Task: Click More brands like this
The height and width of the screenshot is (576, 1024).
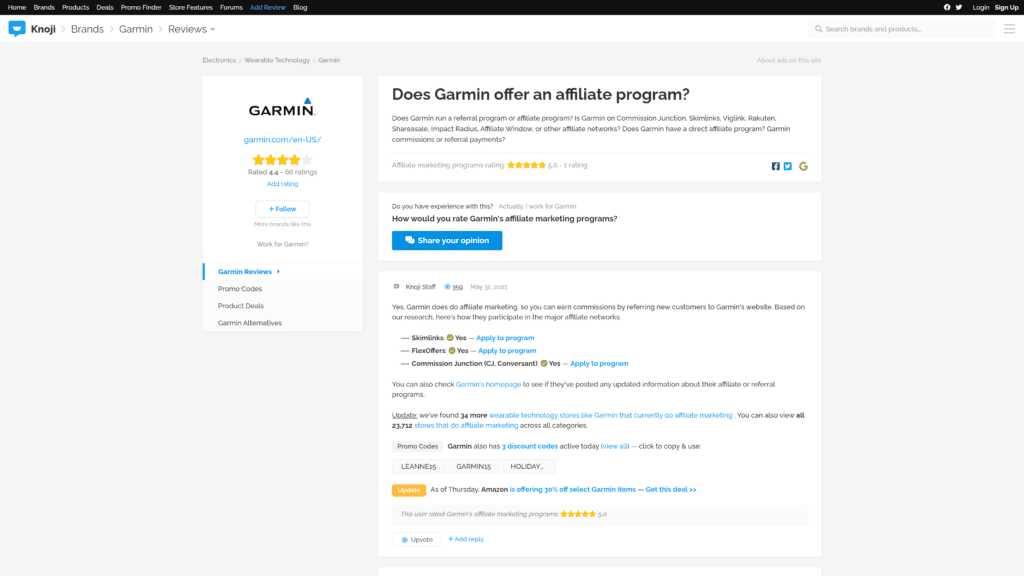Action: click(x=282, y=224)
